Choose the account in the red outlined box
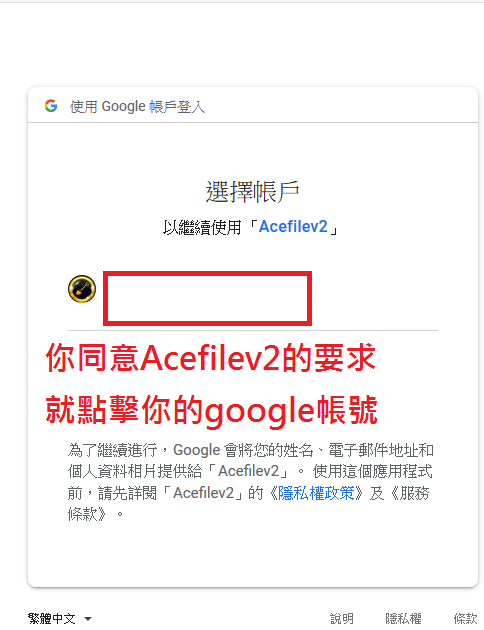 pos(207,298)
